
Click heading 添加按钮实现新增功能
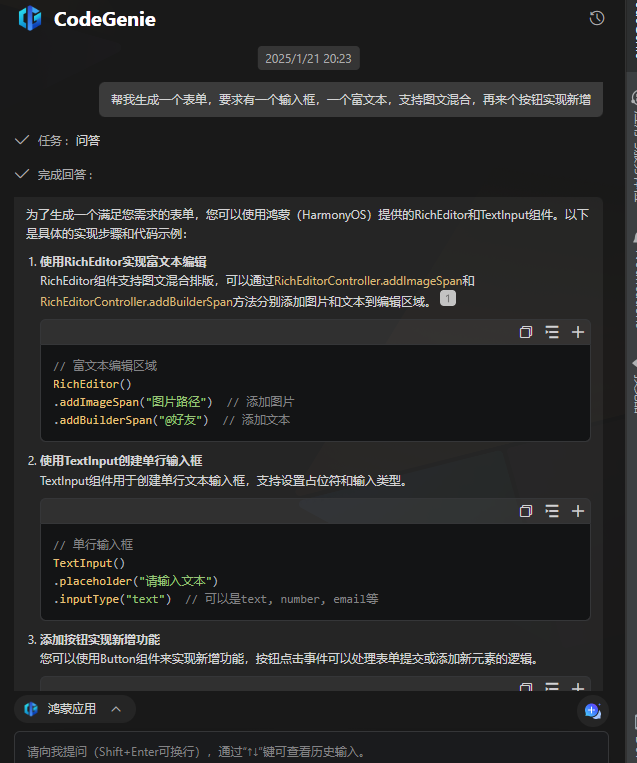pyautogui.click(x=100, y=639)
